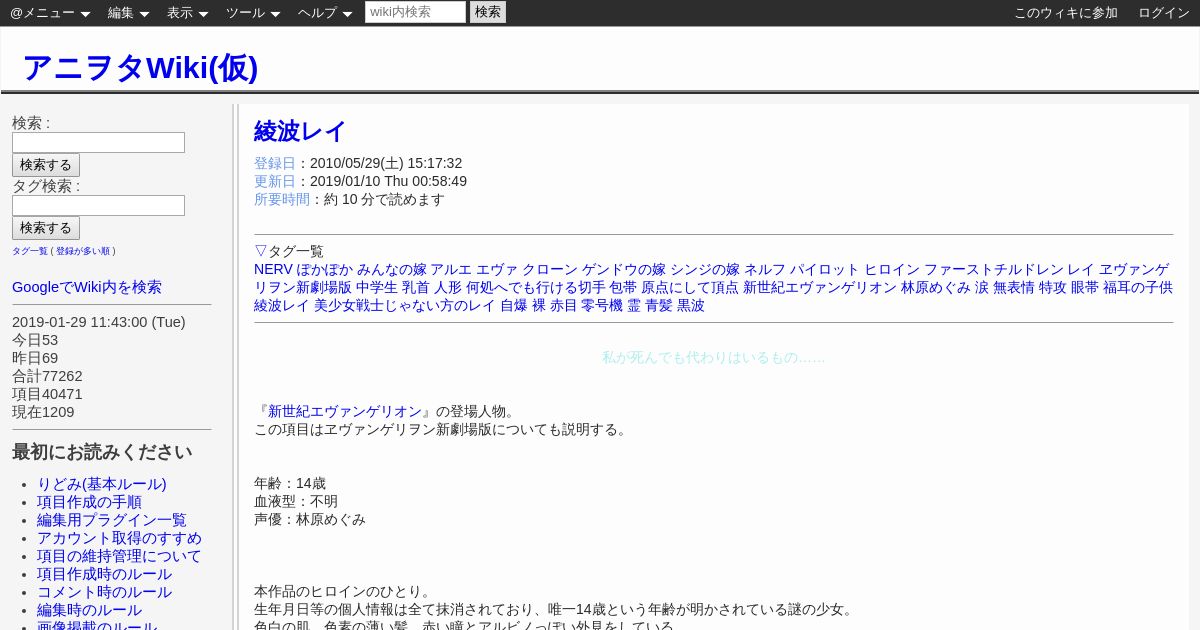Open the ぽかぽか tag
The image size is (1200, 630).
click(324, 269)
